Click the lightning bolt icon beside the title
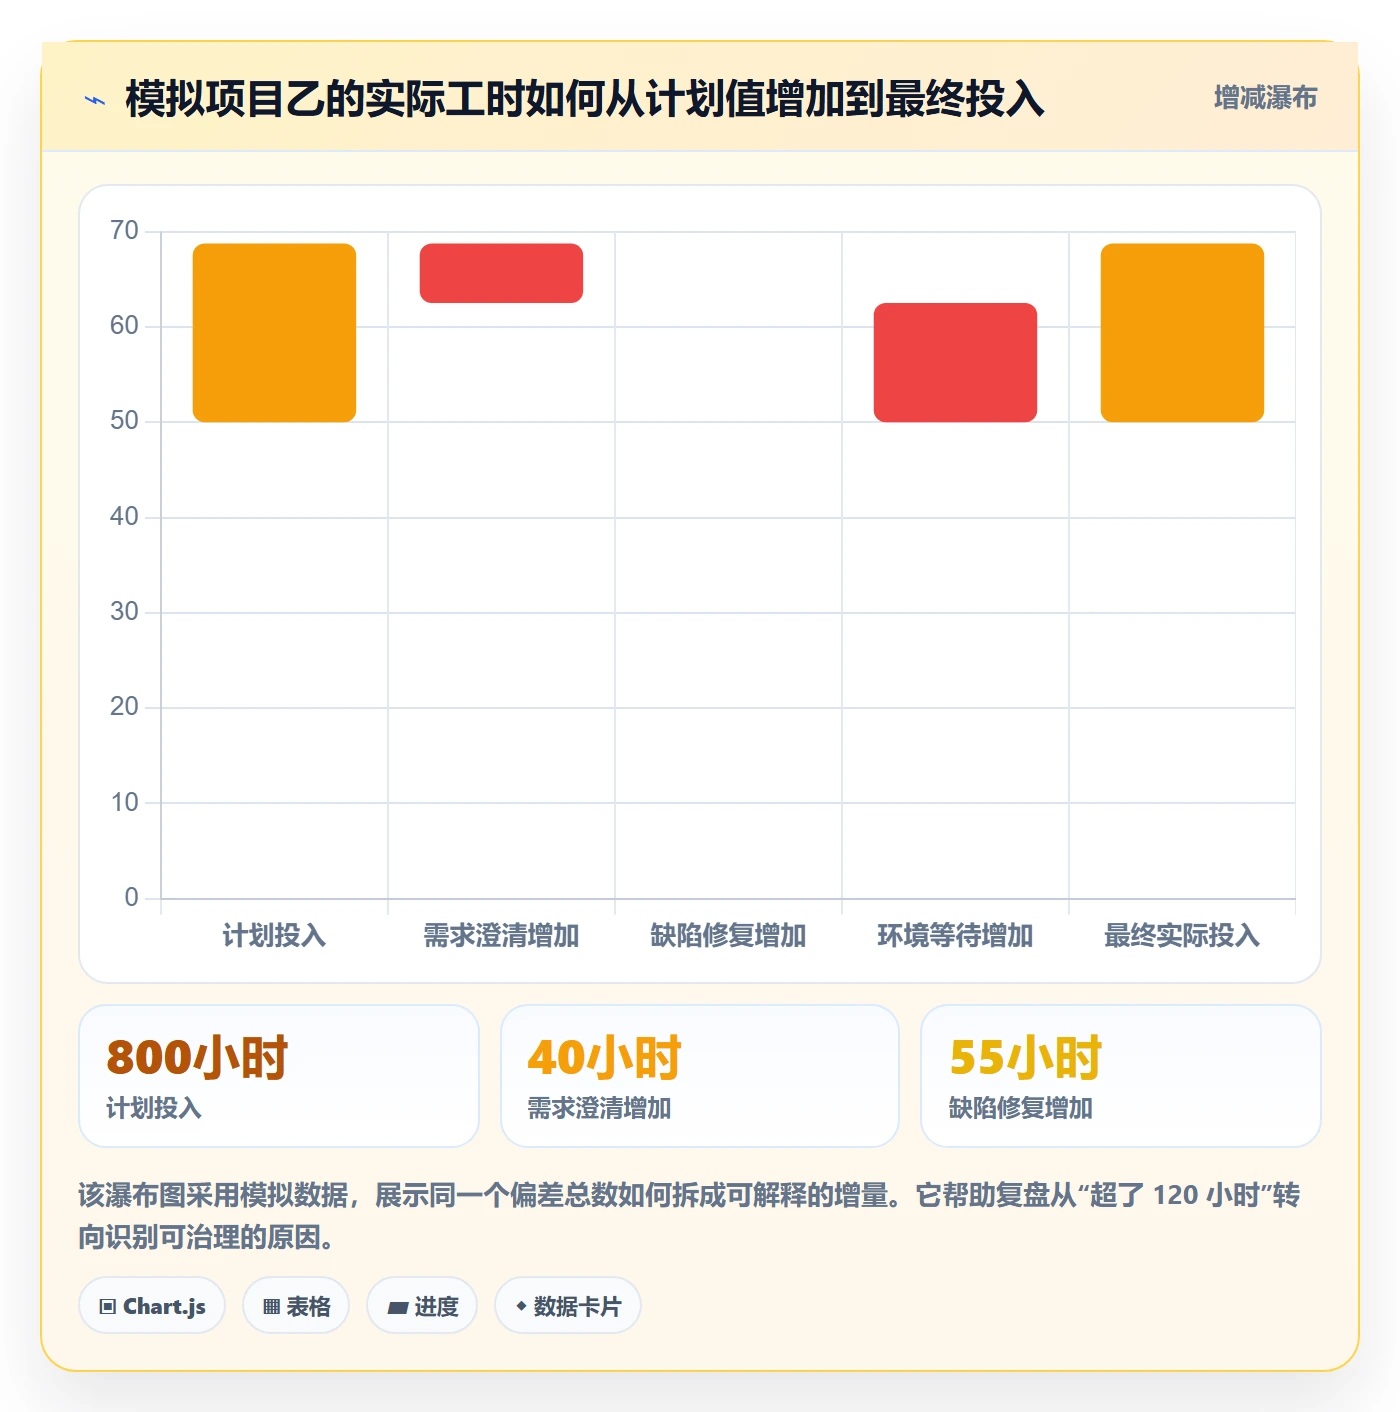1400x1412 pixels. click(95, 100)
